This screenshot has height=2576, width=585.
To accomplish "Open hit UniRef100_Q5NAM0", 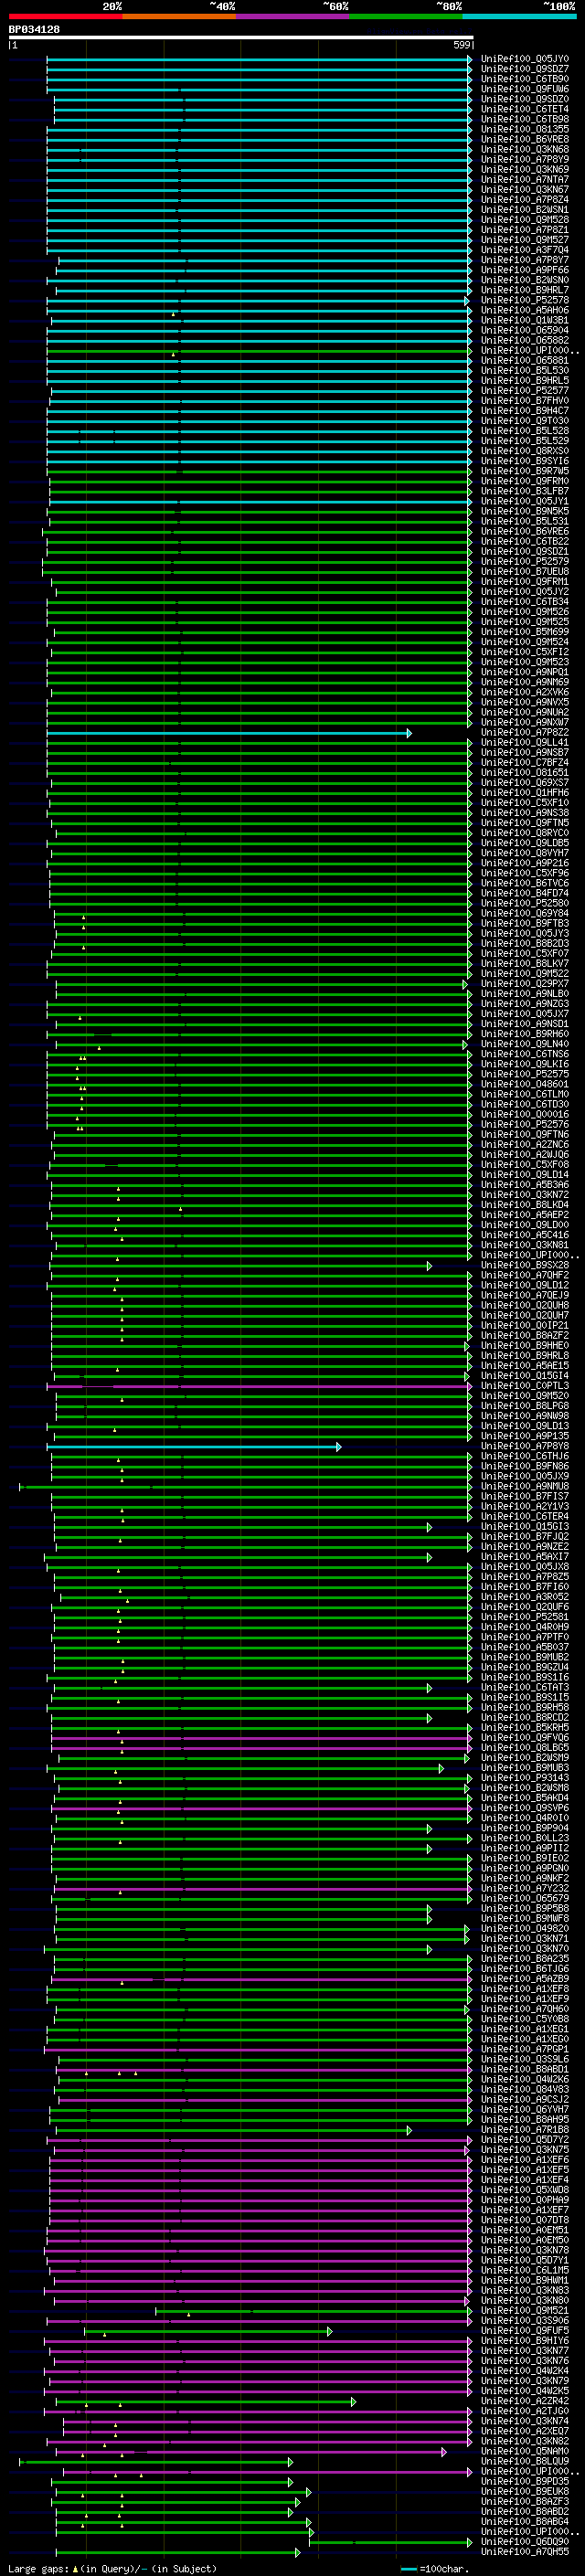I will click(x=524, y=2450).
